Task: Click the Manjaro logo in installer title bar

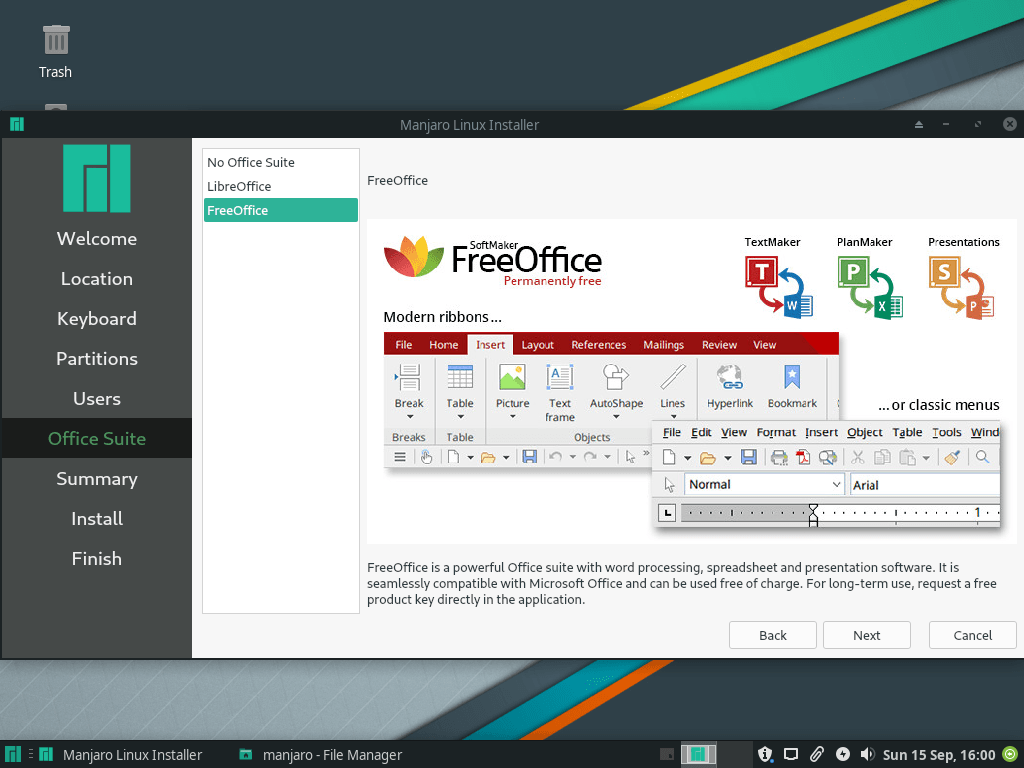Action: (x=17, y=124)
